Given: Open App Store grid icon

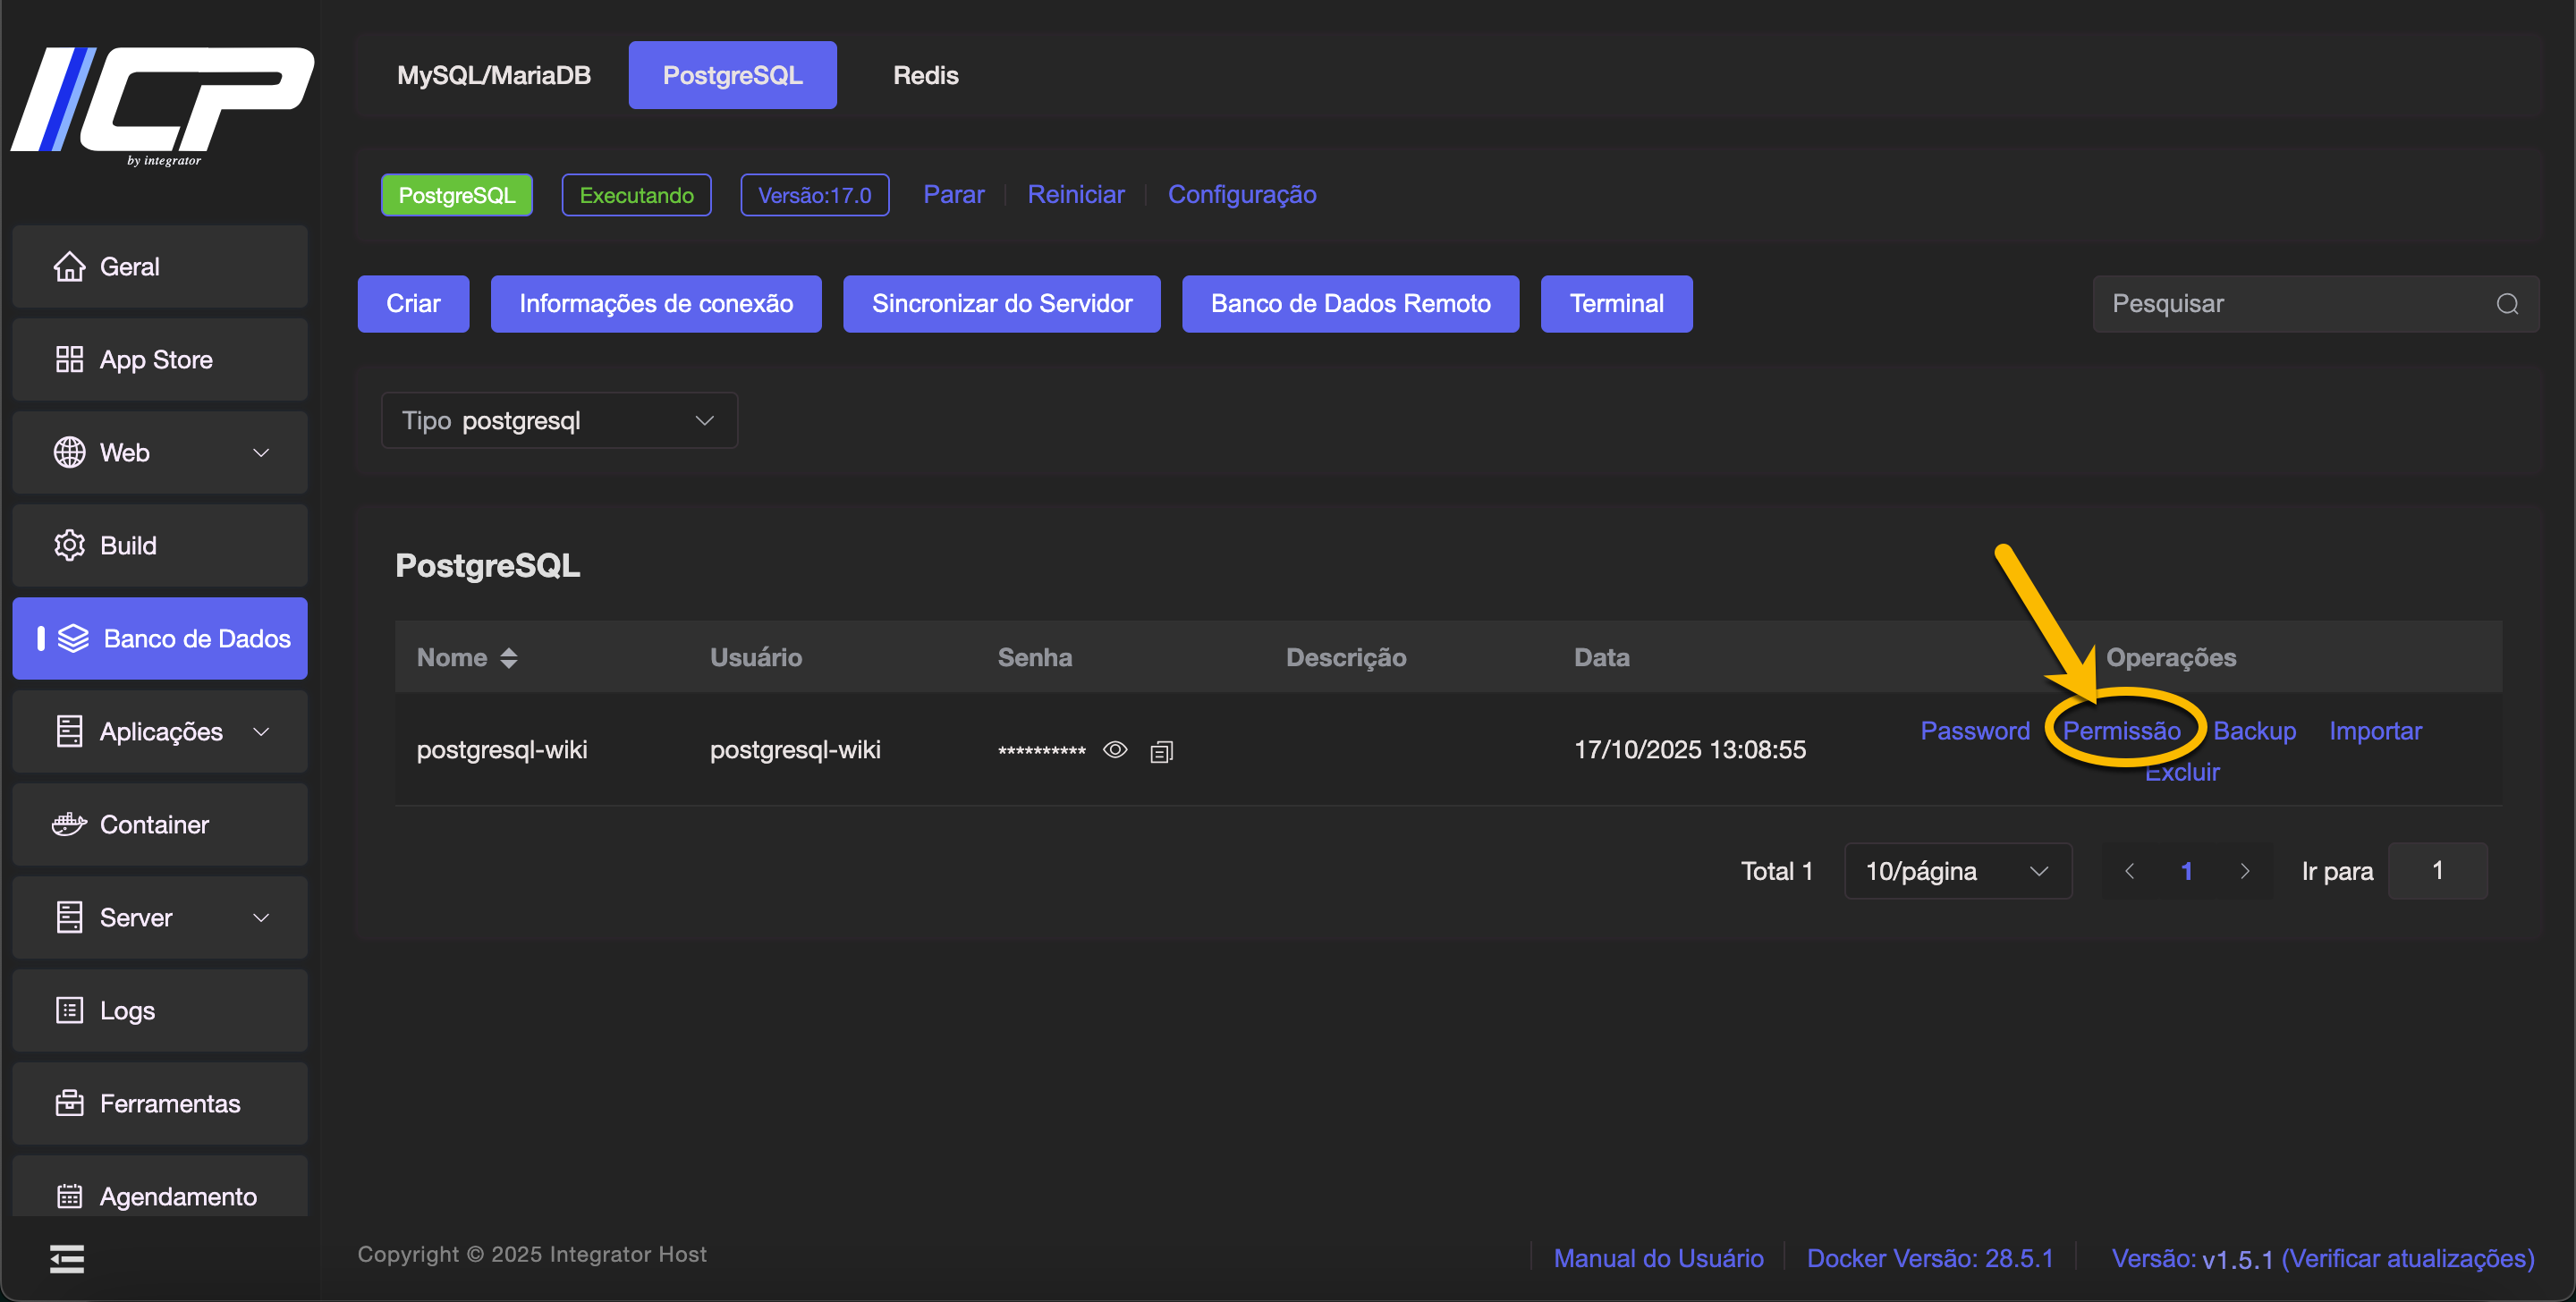Looking at the screenshot, I should pyautogui.click(x=69, y=360).
